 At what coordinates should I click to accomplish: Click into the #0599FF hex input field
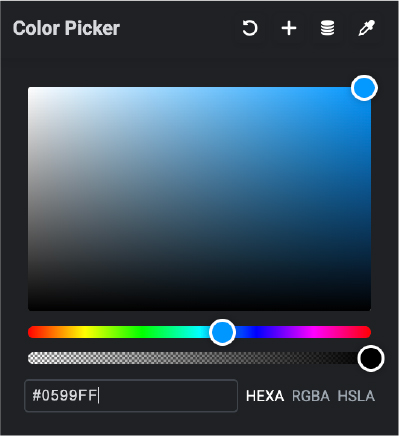[131, 396]
